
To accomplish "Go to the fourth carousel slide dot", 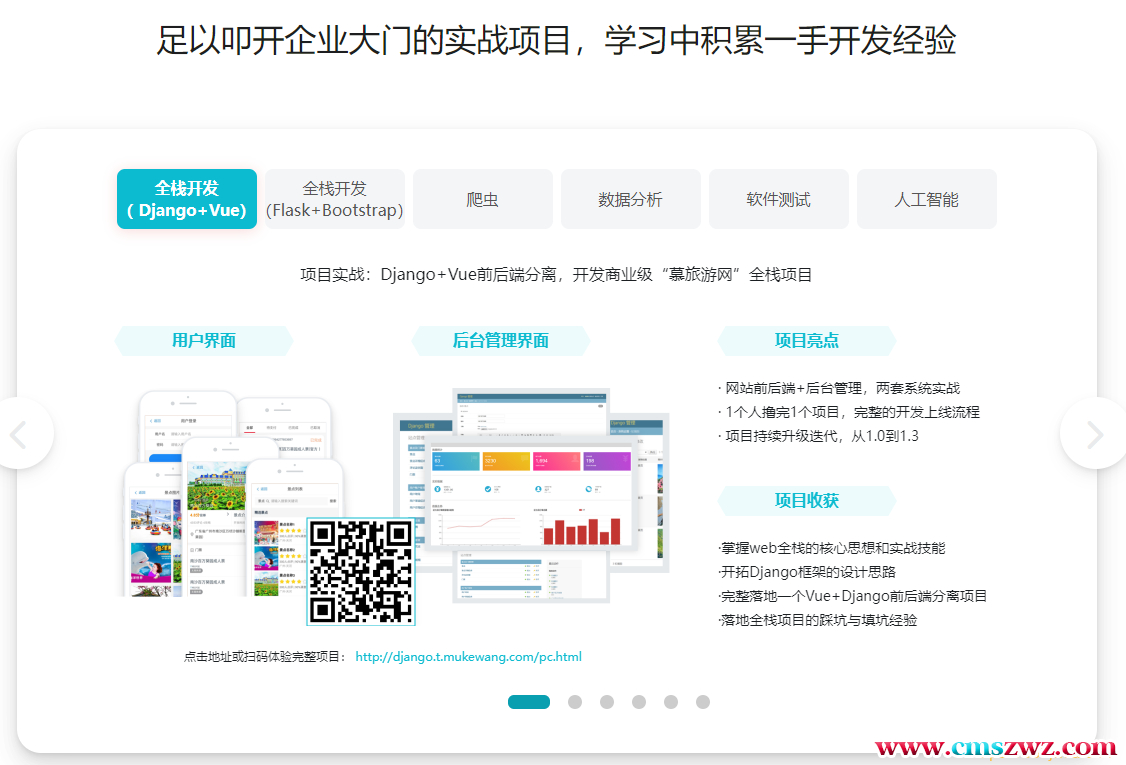I will [639, 702].
